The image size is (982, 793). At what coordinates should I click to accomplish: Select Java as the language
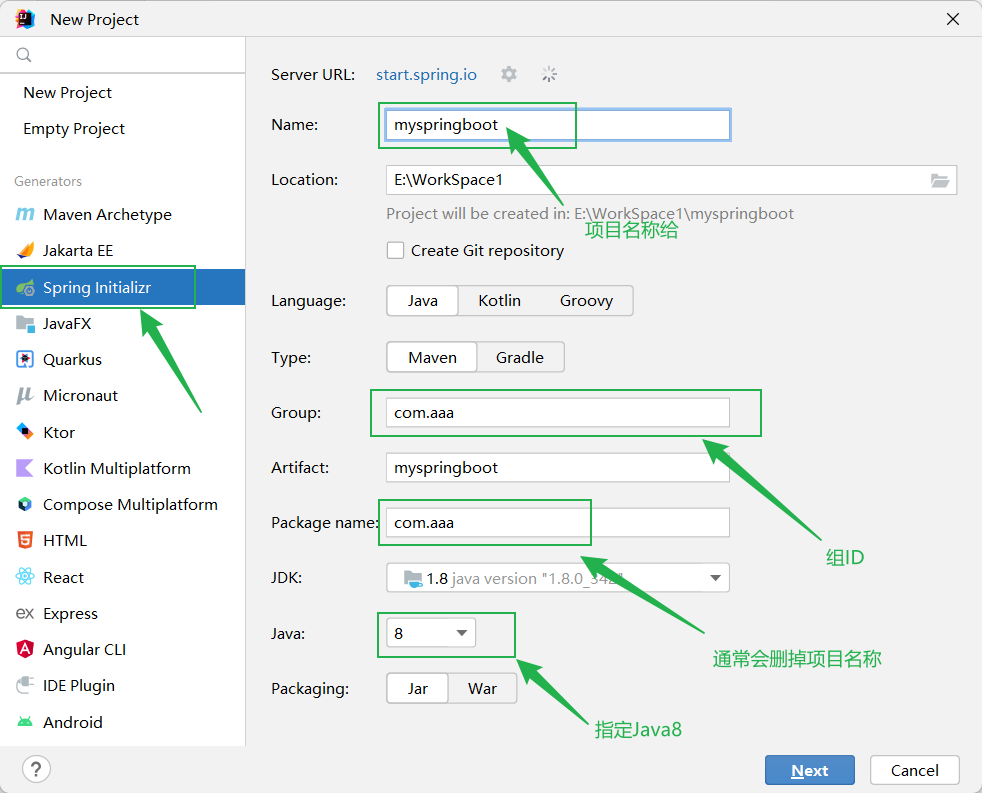423,301
